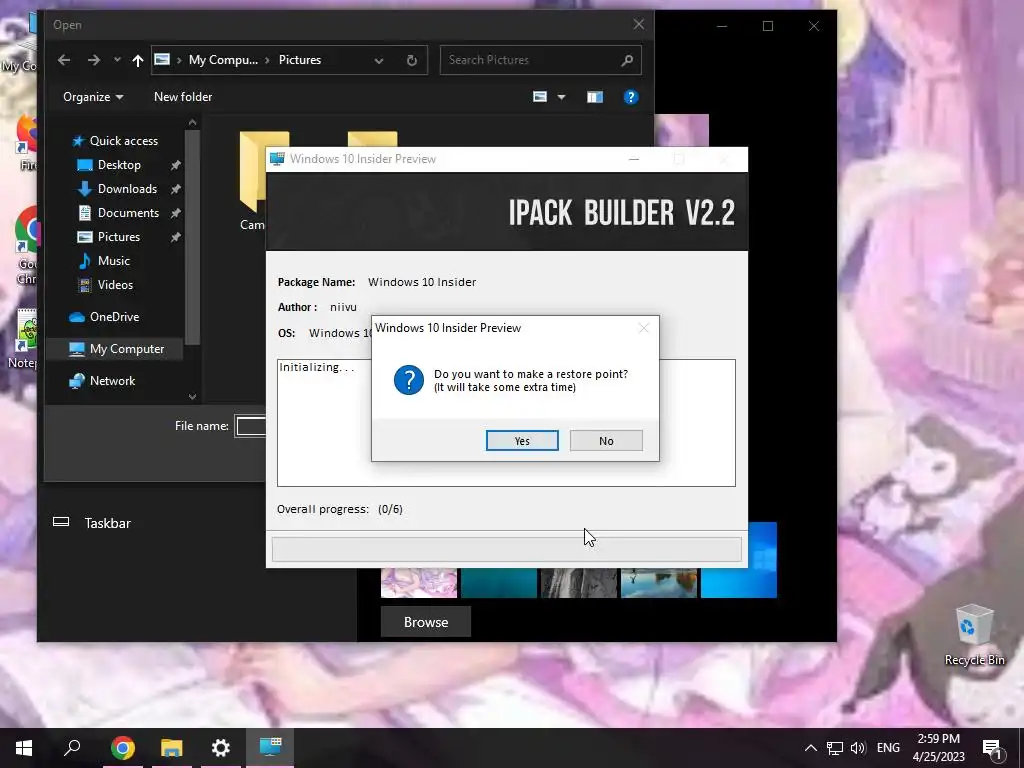Image resolution: width=1024 pixels, height=768 pixels.
Task: Go up one folder level in Open dialog
Action: tap(137, 60)
